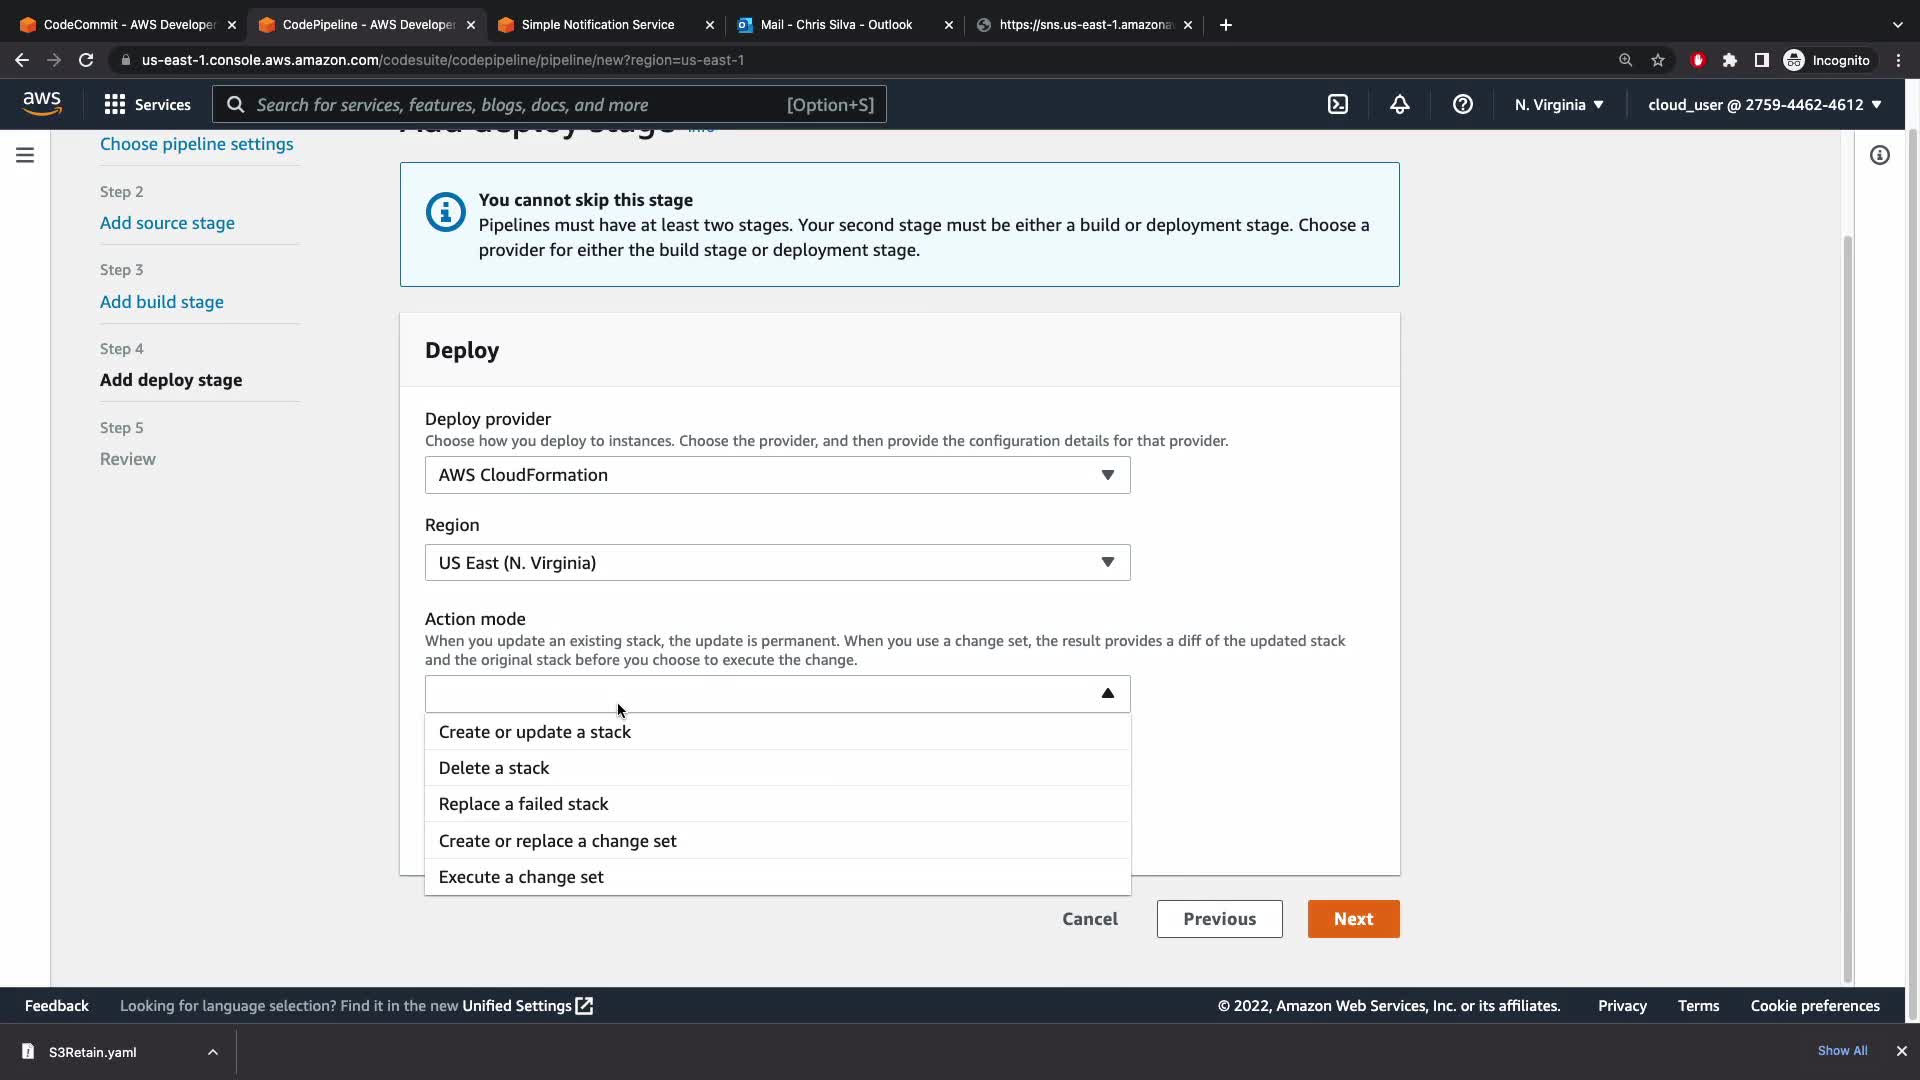Select Create or update a stack option
The width and height of the screenshot is (1920, 1080).
tap(535, 732)
